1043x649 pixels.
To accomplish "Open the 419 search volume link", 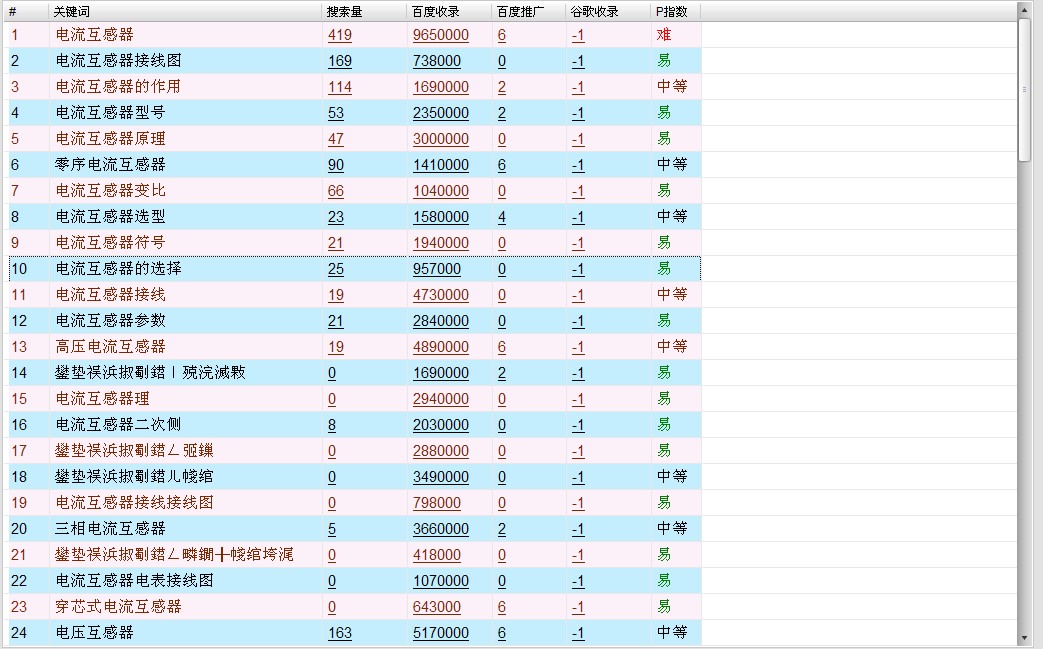I will 339,35.
